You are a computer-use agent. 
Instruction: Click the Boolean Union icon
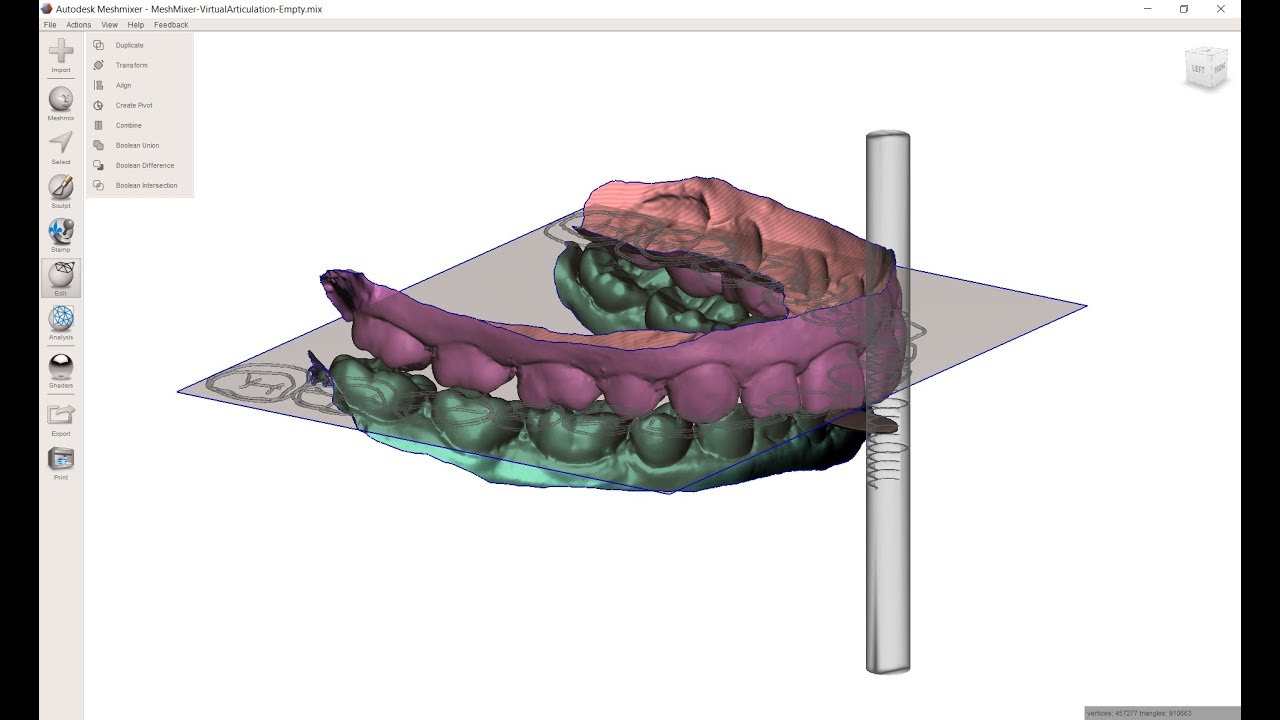(98, 145)
